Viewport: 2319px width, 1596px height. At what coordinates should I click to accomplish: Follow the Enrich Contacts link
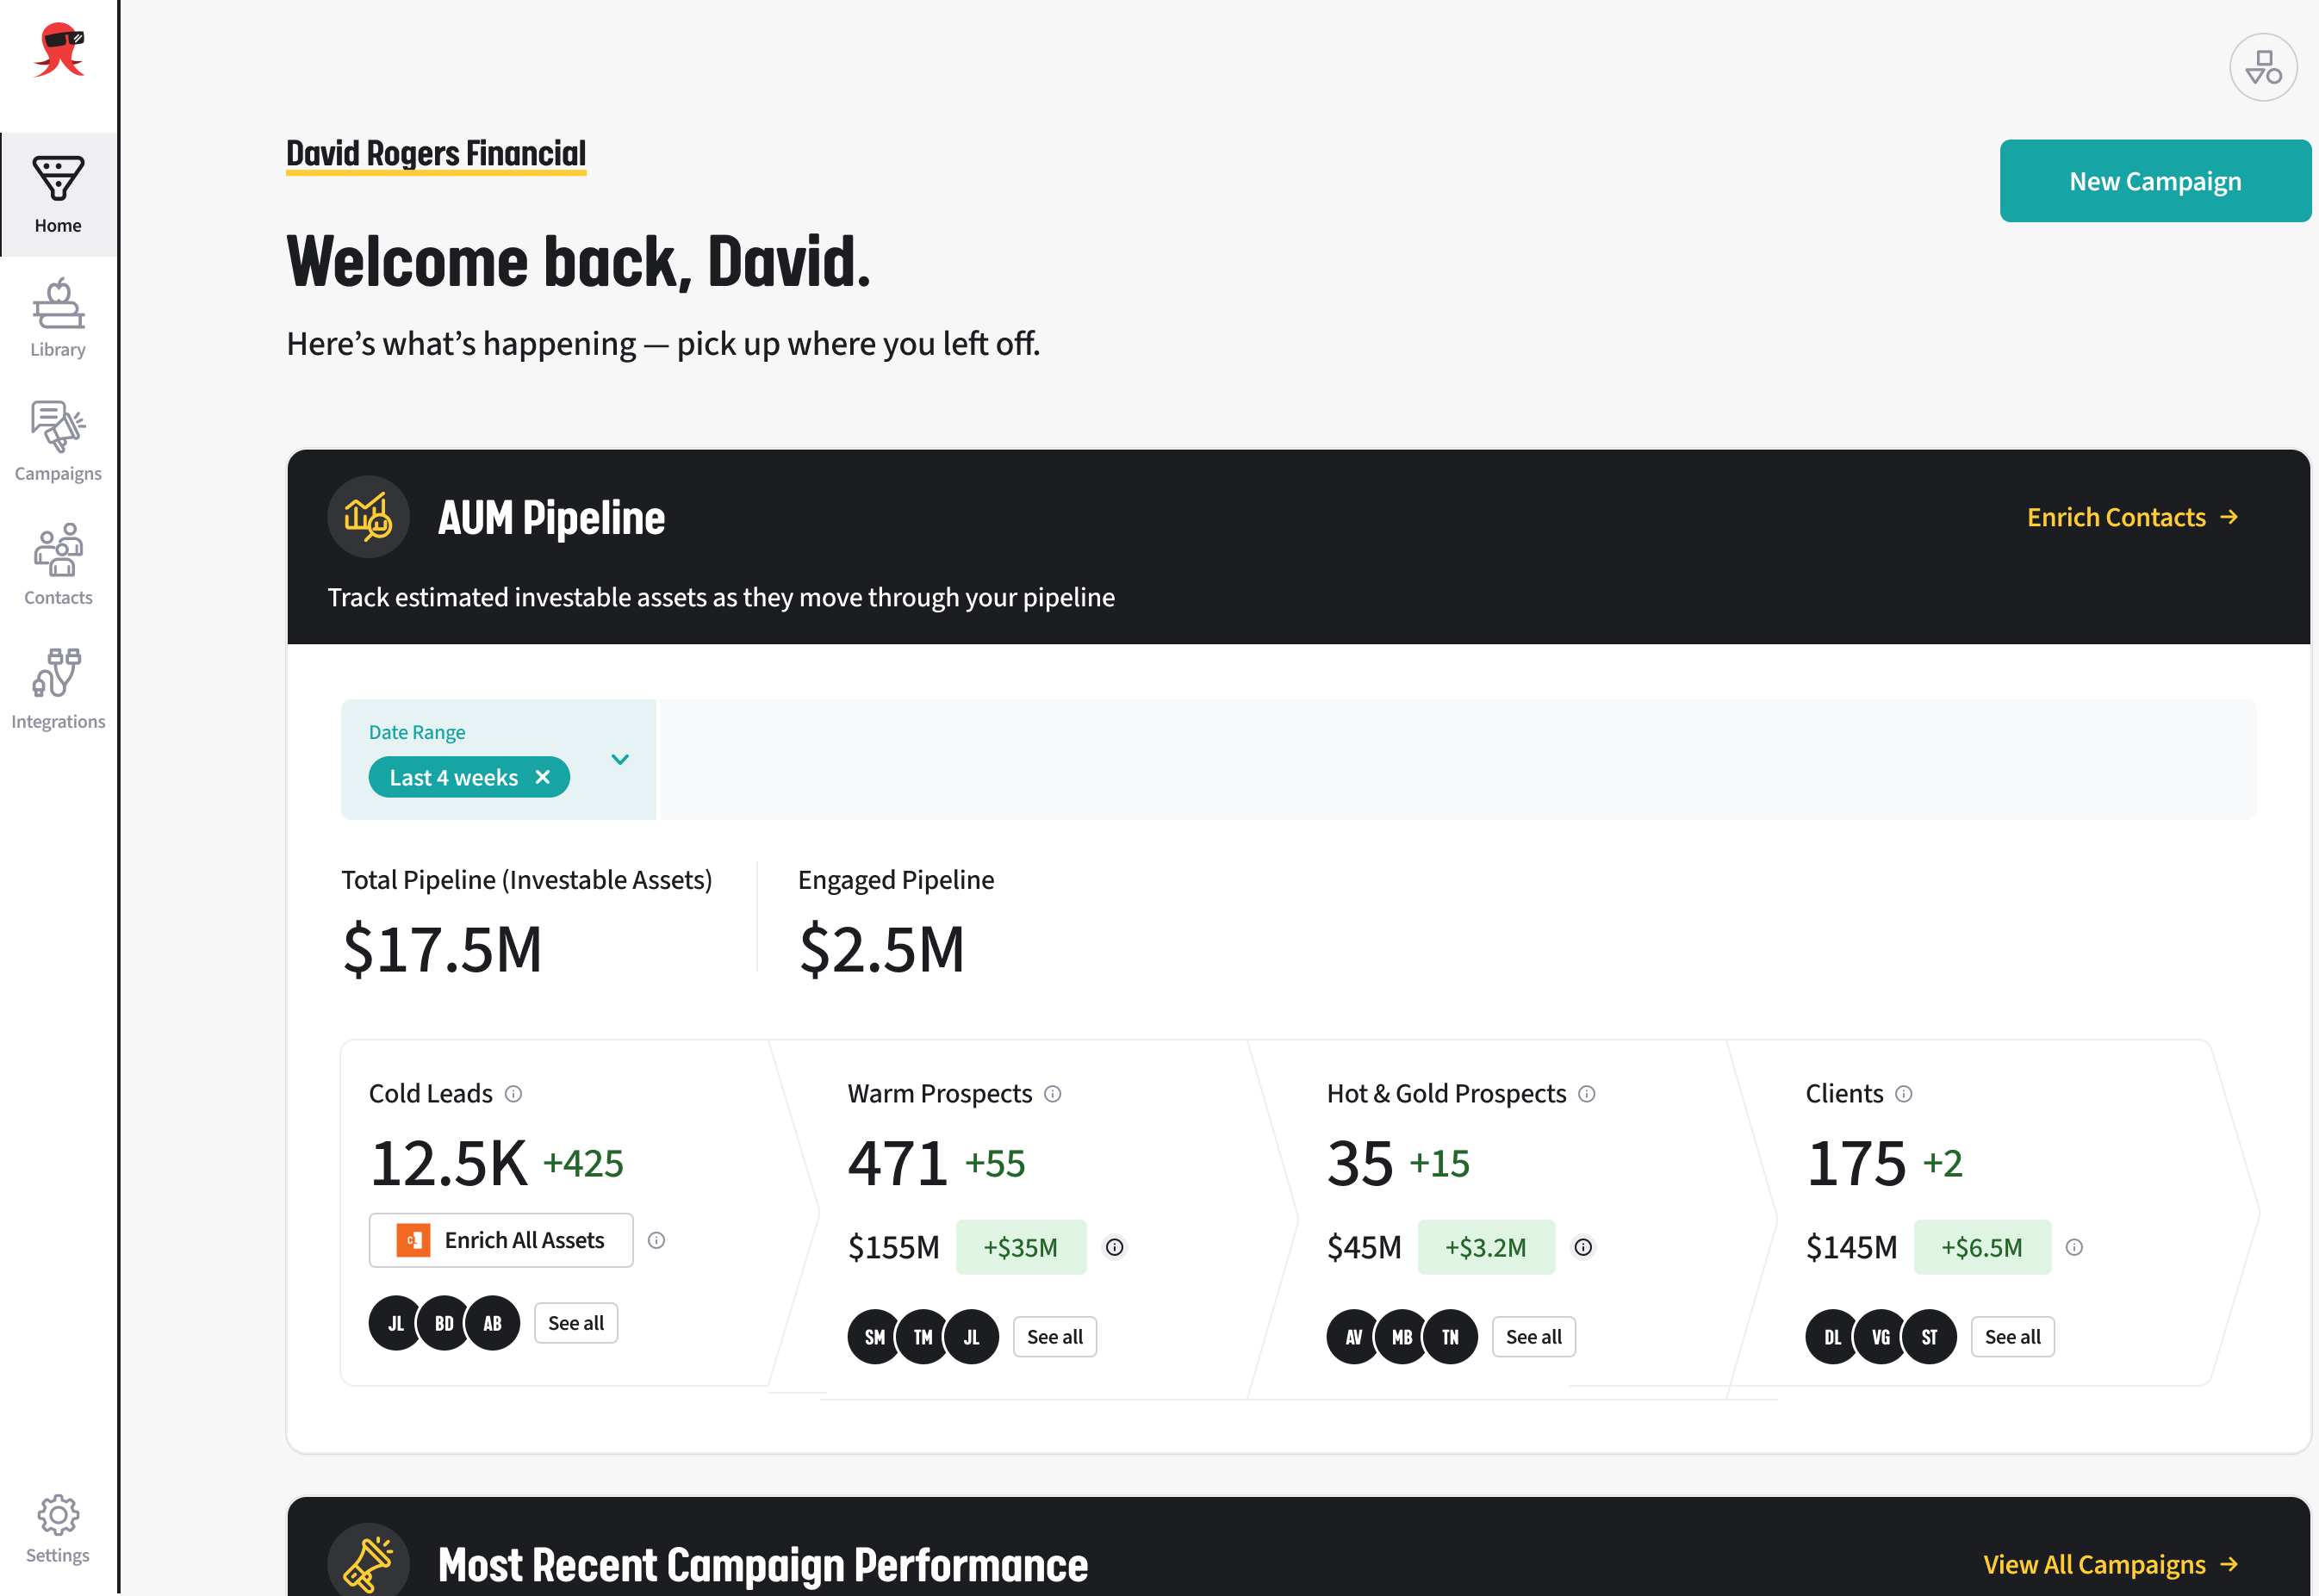pos(2131,517)
